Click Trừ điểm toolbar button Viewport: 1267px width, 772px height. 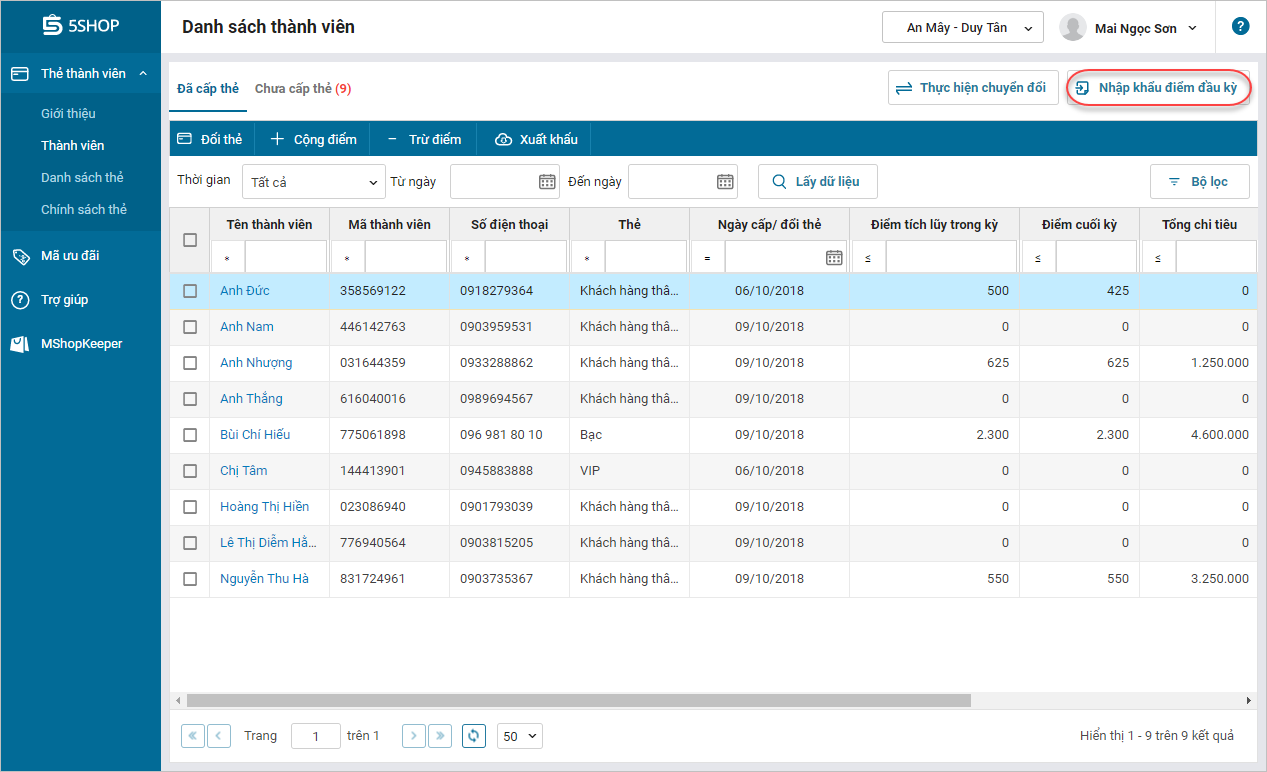[424, 139]
